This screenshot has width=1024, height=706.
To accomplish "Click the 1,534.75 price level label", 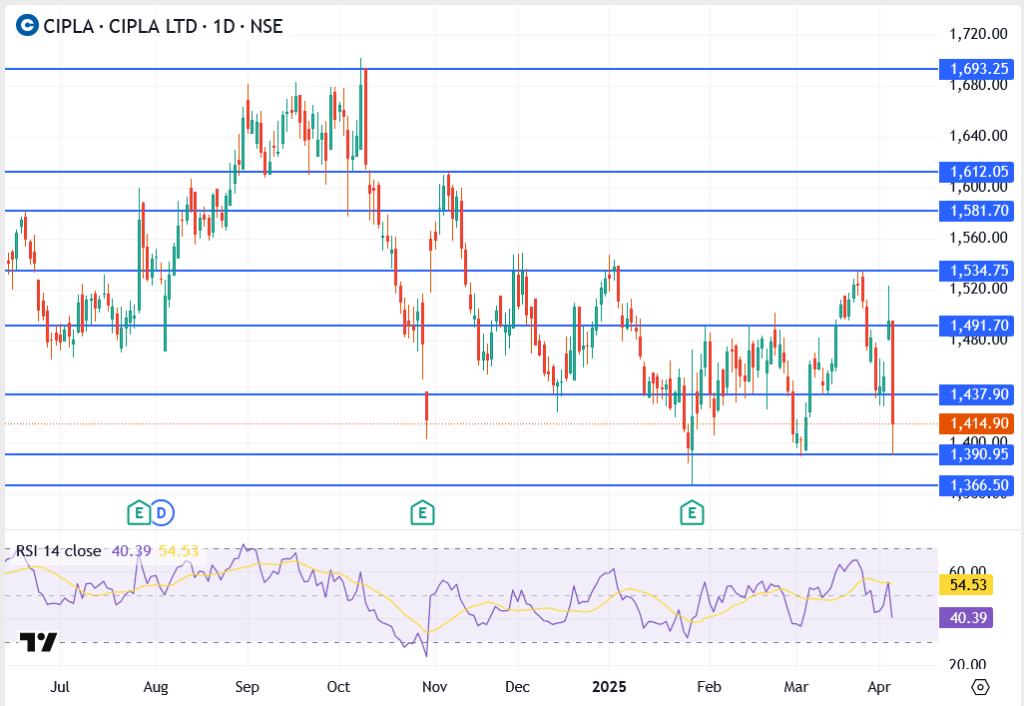I will coord(977,271).
